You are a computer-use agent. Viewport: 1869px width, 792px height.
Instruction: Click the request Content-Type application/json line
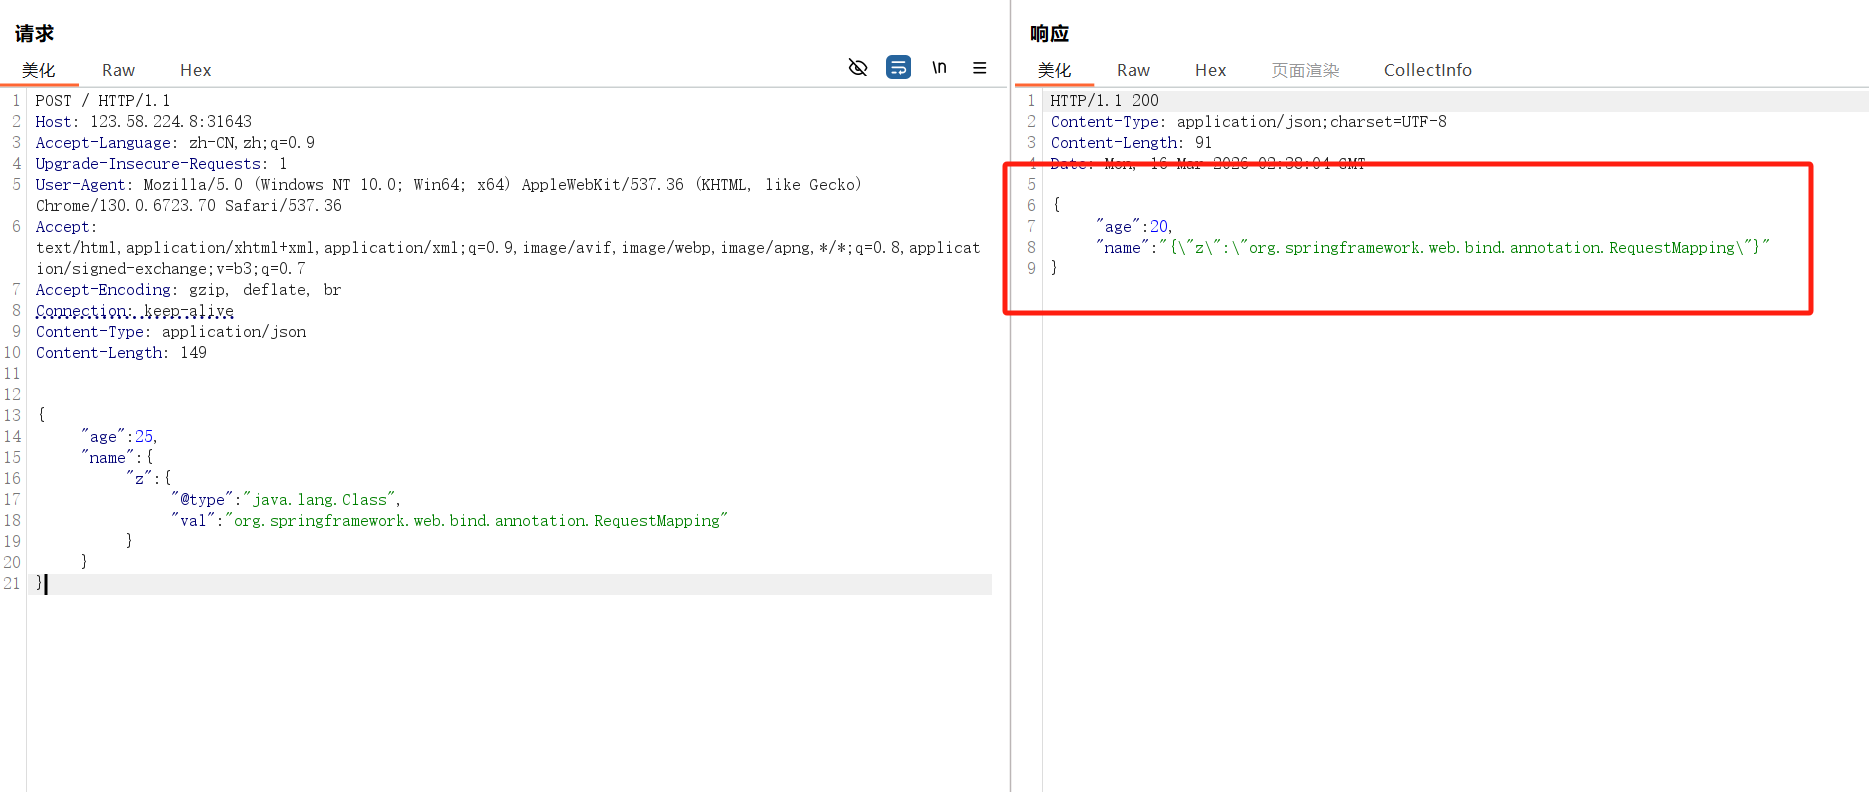pyautogui.click(x=171, y=332)
